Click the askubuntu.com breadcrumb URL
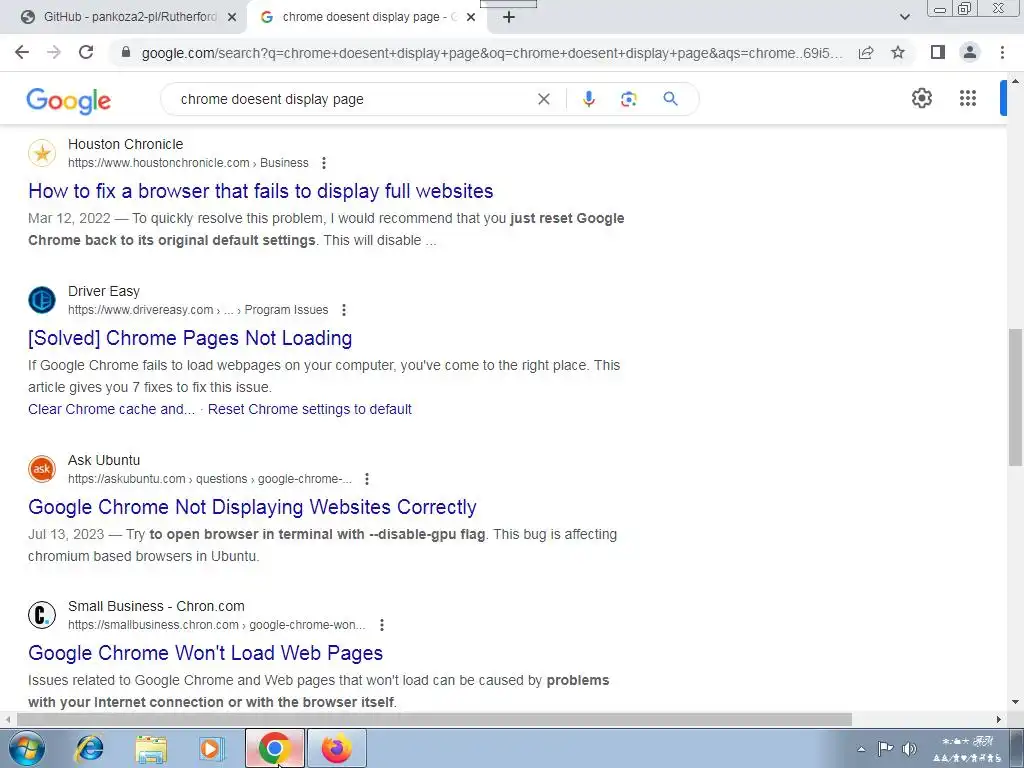The height and width of the screenshot is (768, 1024). click(x=210, y=479)
